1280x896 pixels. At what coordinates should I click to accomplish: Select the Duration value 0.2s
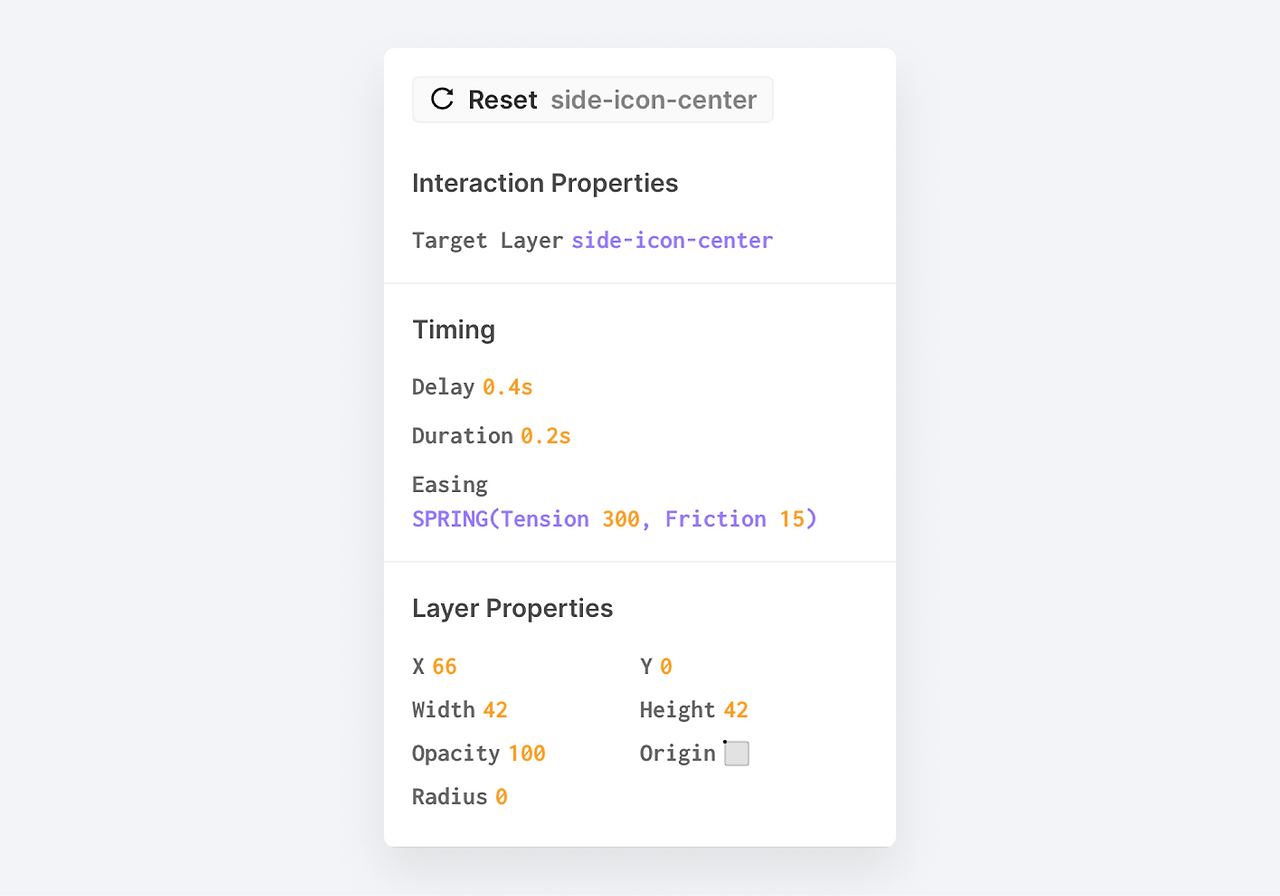[x=546, y=436]
